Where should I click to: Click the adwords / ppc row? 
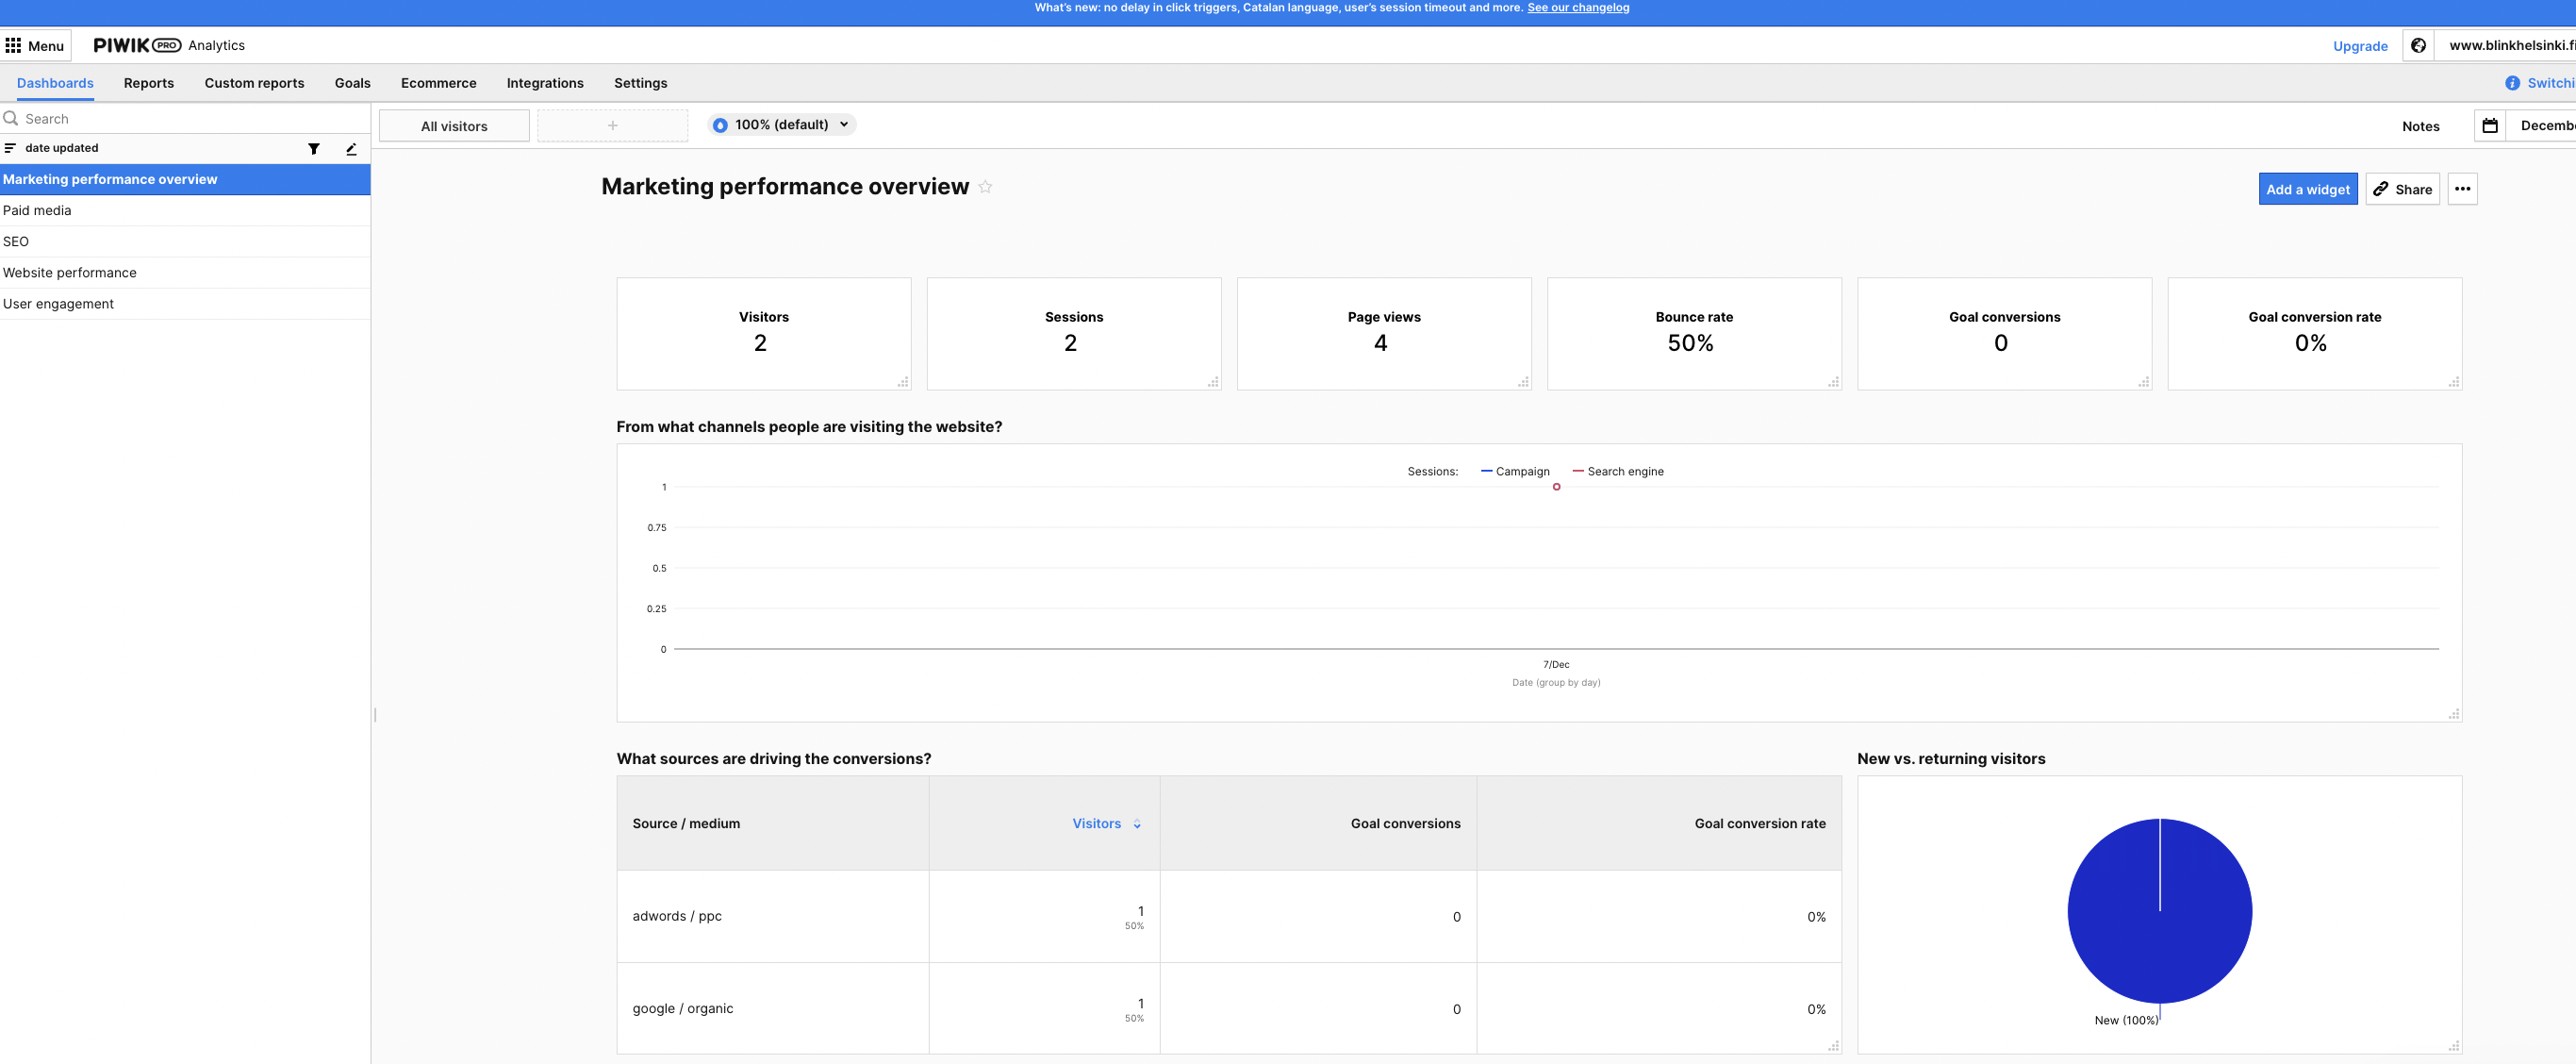point(1229,916)
